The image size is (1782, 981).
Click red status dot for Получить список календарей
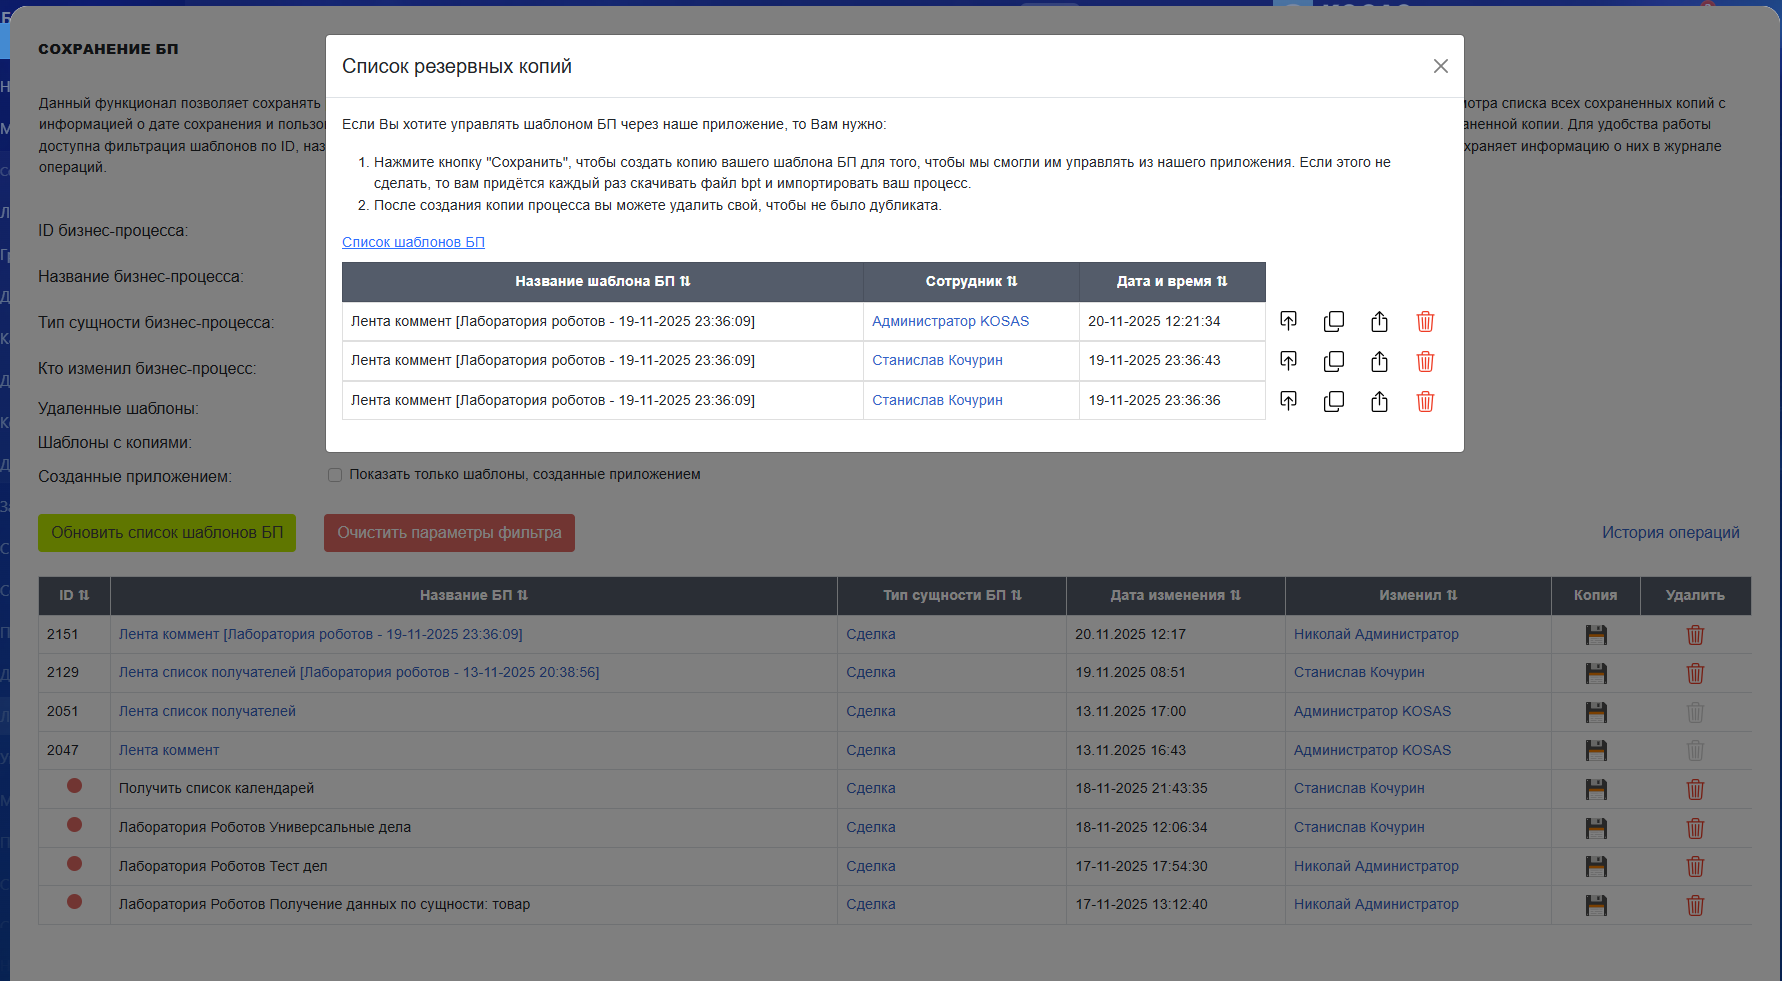74,786
